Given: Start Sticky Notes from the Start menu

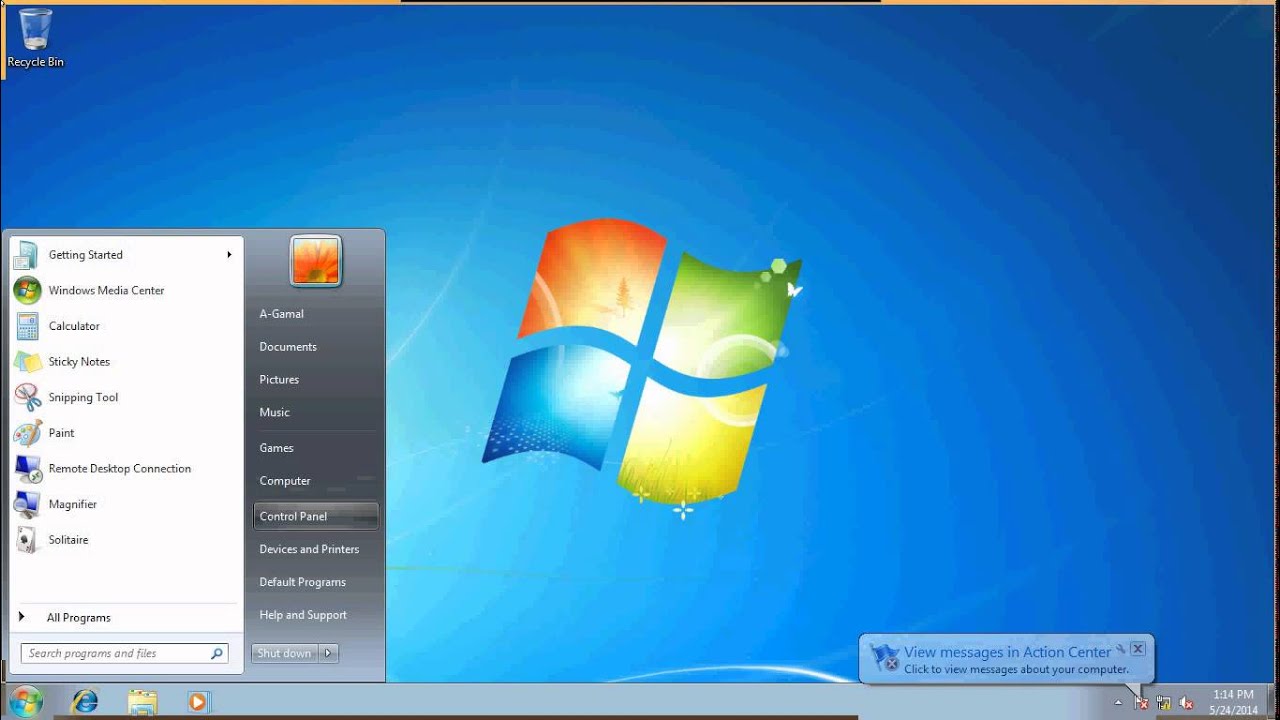Looking at the screenshot, I should point(126,362).
